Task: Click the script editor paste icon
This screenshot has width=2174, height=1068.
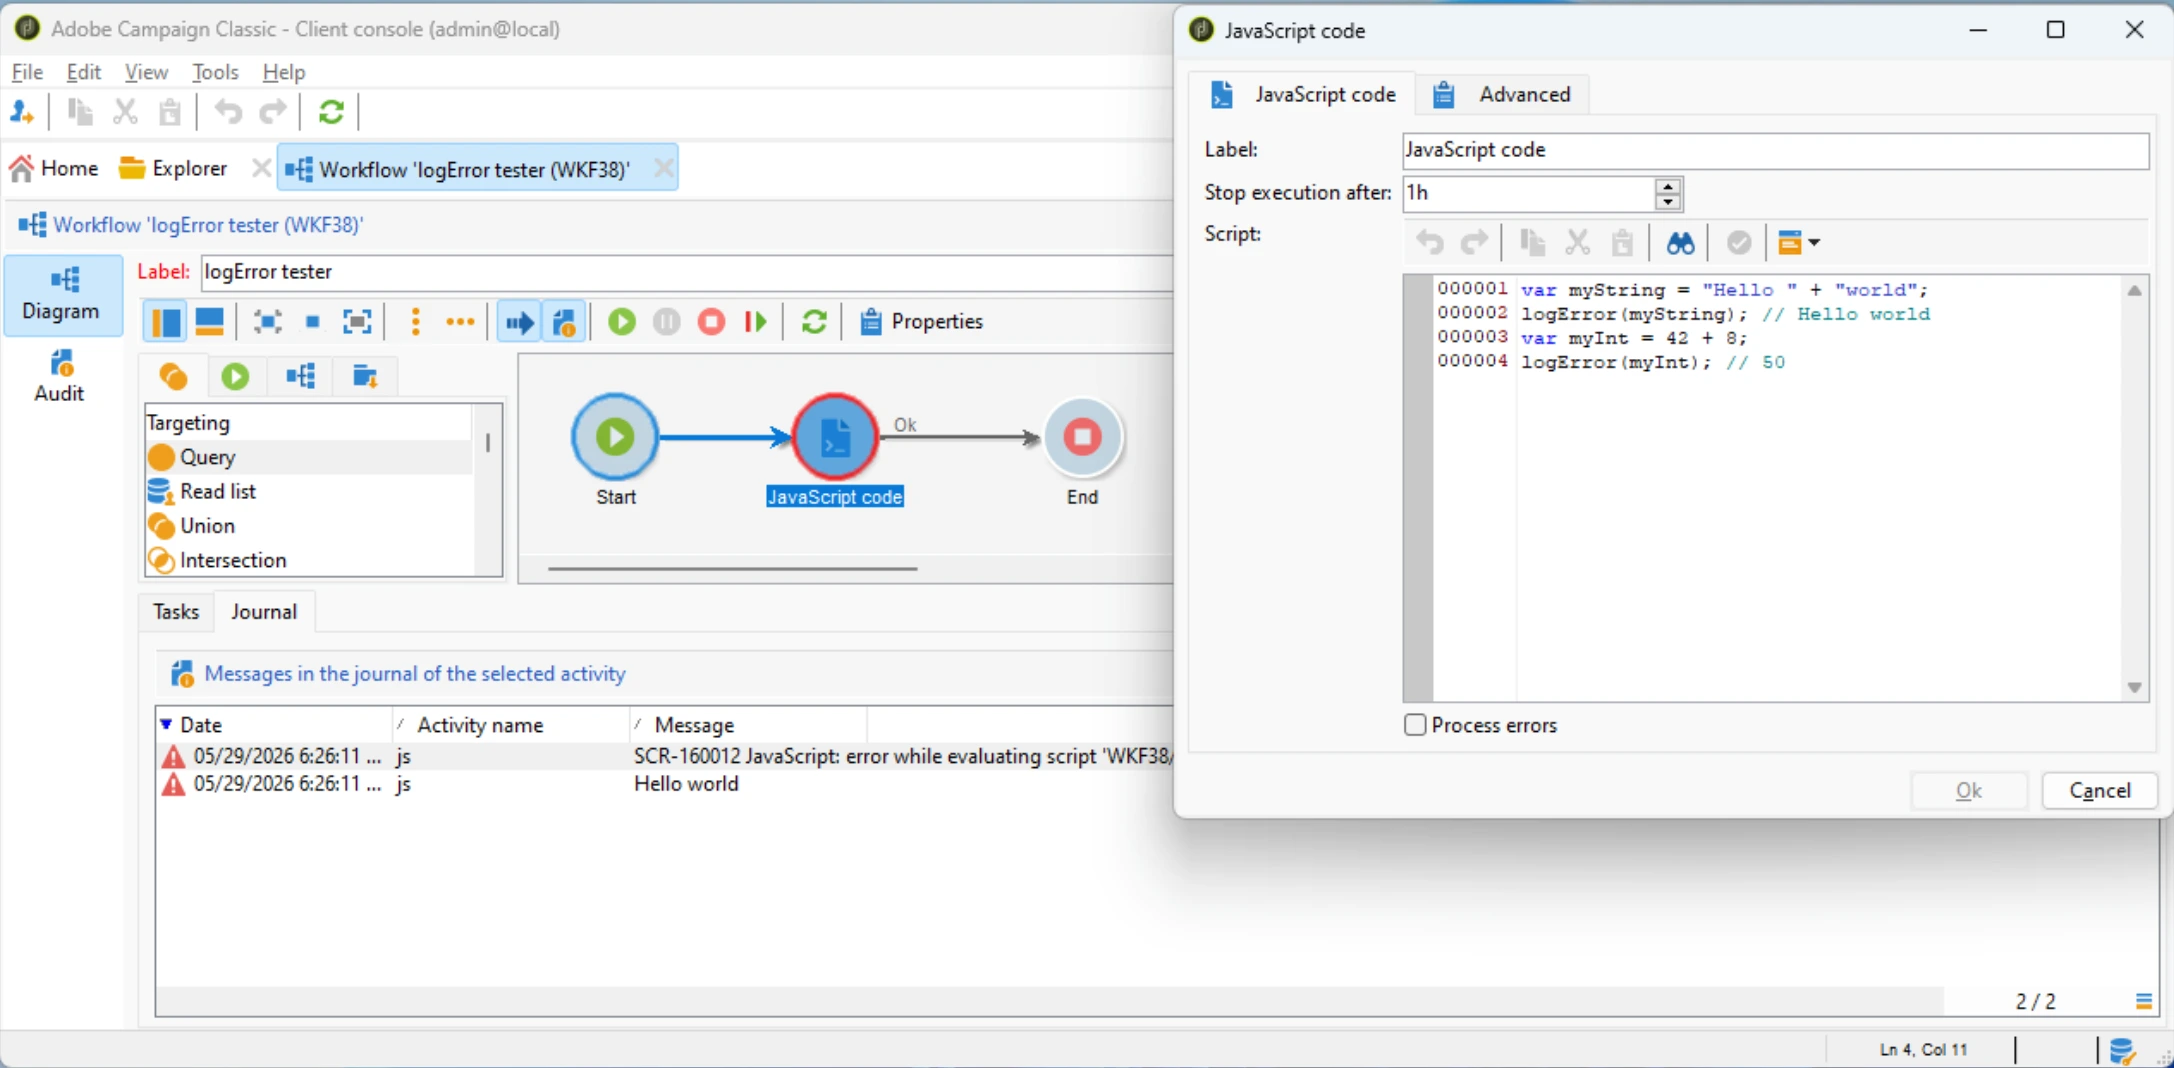Action: tap(1622, 243)
